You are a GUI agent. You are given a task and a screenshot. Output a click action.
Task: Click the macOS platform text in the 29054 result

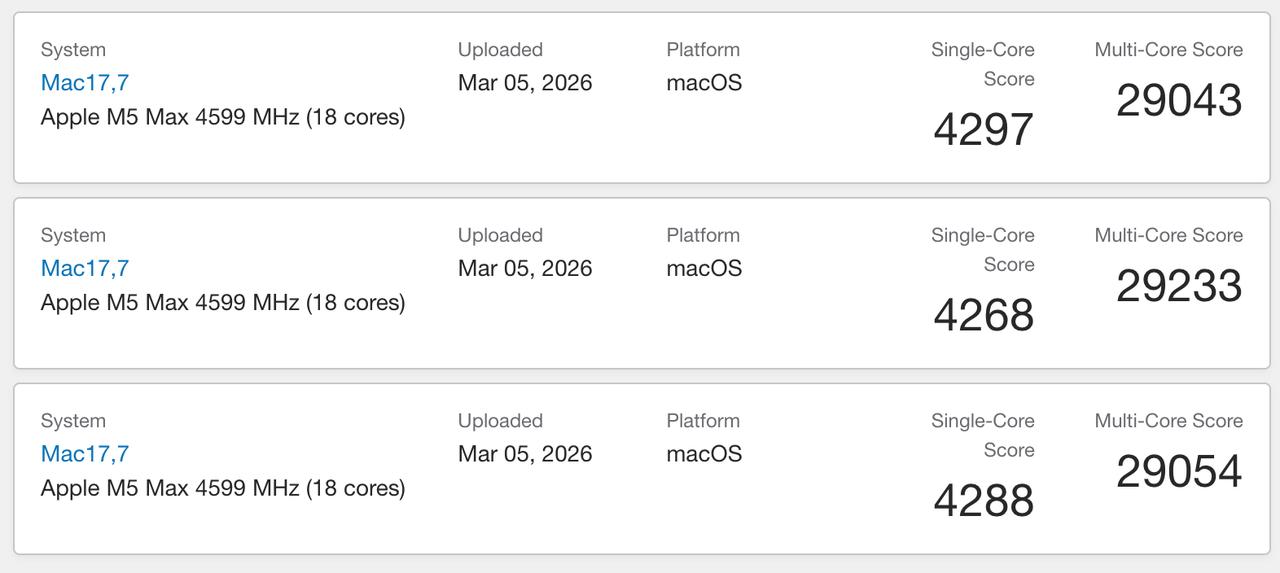[704, 454]
